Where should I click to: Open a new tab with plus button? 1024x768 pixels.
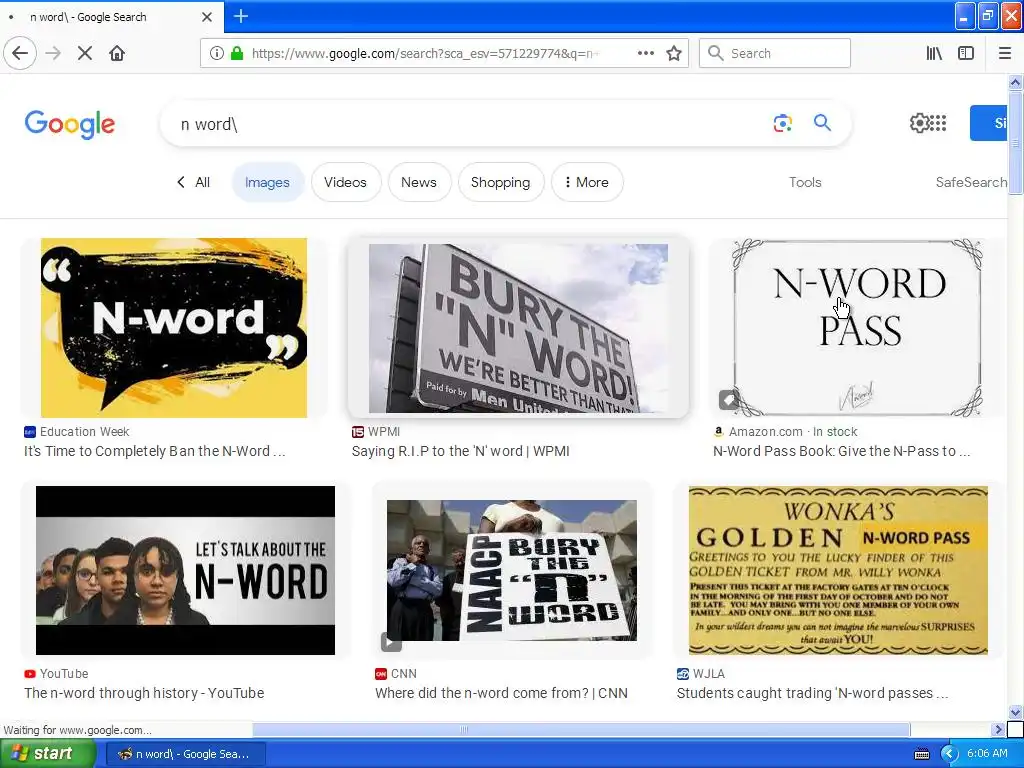tap(240, 16)
